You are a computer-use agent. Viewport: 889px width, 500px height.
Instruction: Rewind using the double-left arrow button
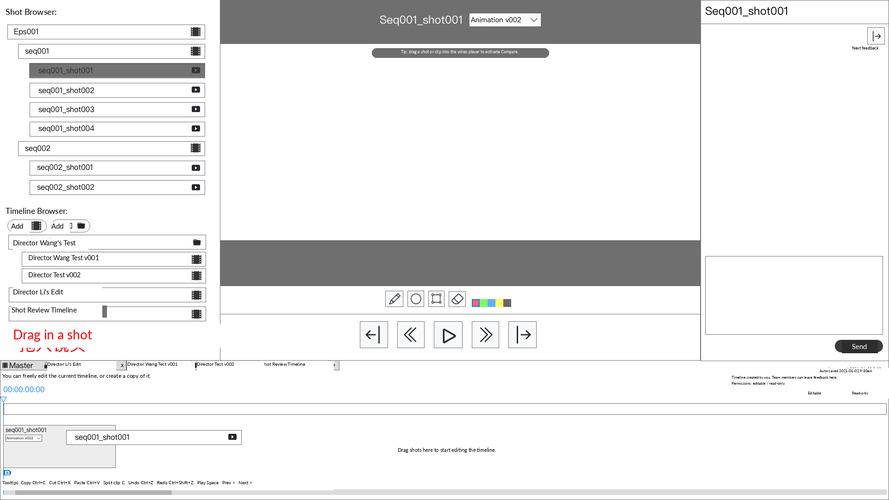(410, 335)
